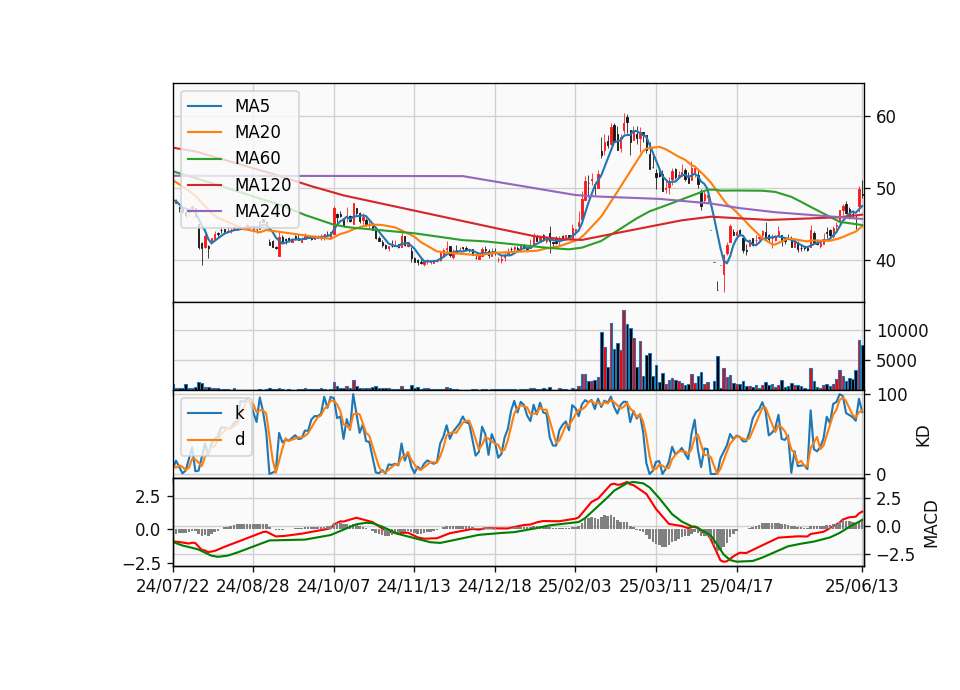Screen dimensions: 960x690
Task: Click the price axis value 40
Action: 886,261
